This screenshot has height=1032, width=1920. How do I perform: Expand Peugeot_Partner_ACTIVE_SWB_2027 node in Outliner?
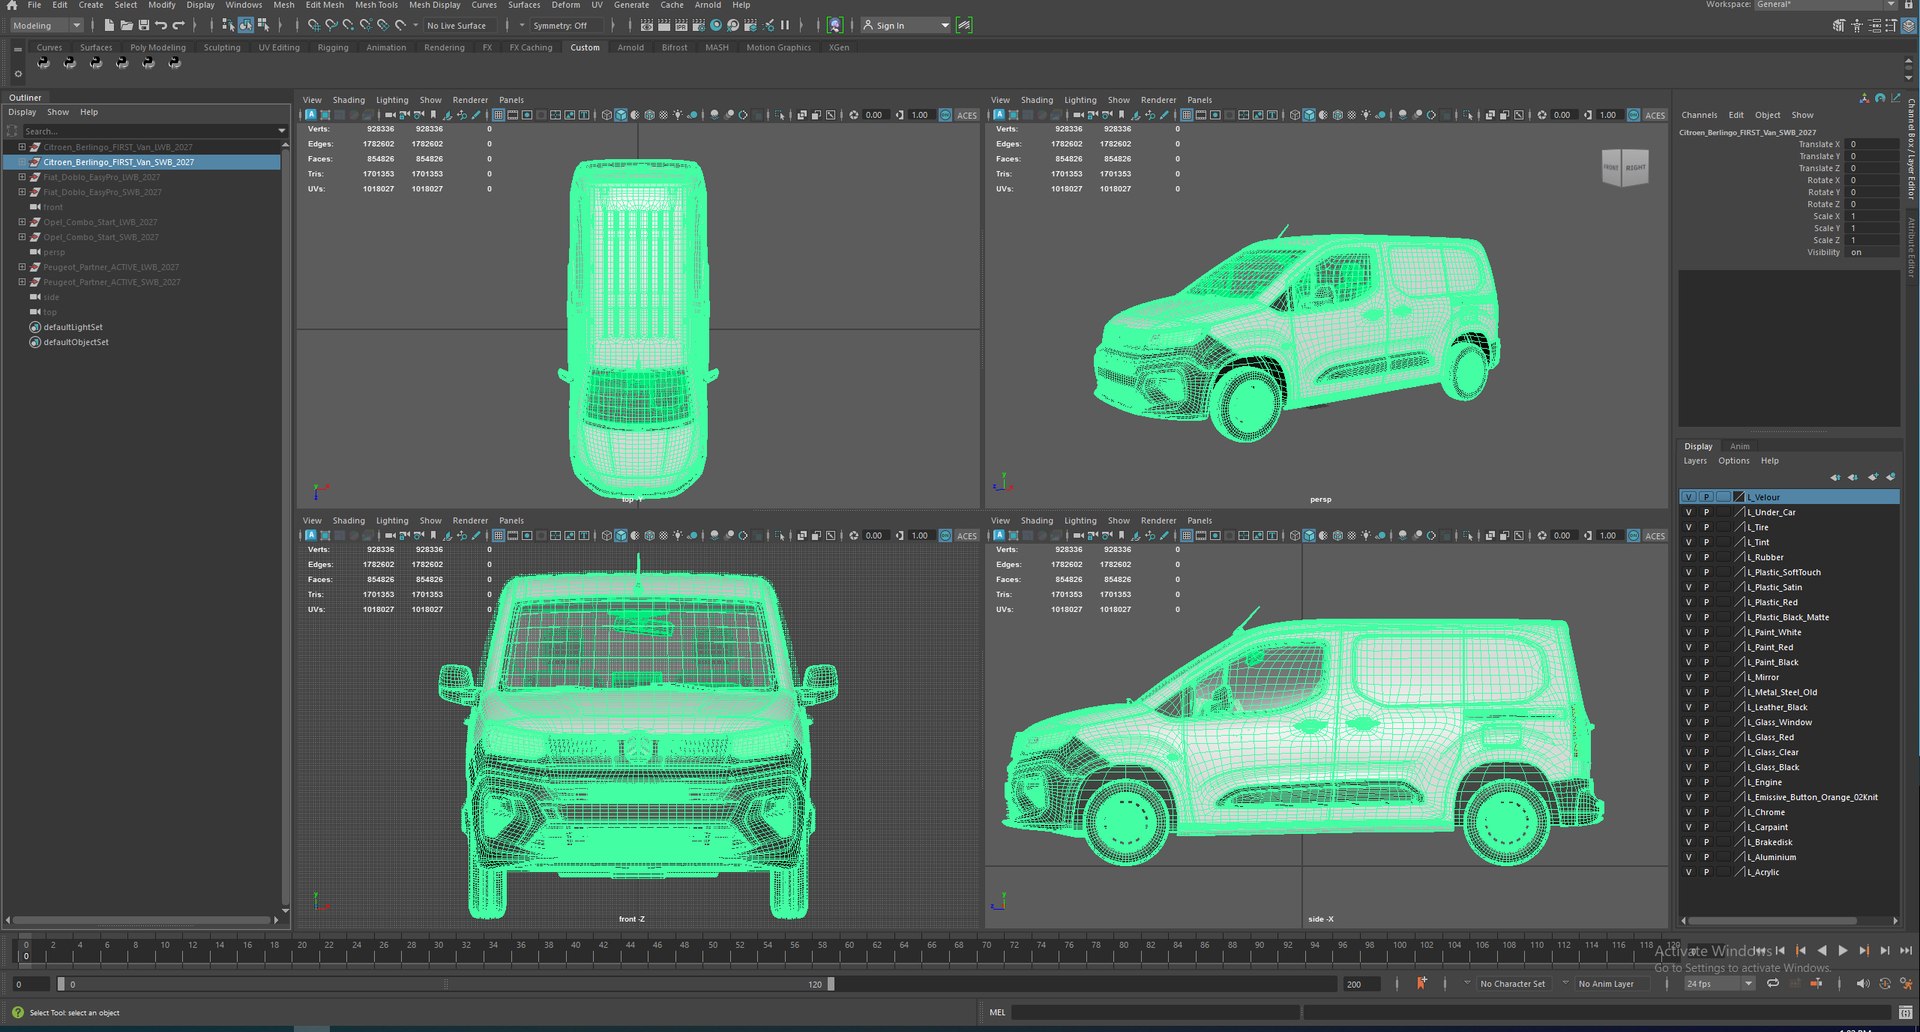pos(22,282)
